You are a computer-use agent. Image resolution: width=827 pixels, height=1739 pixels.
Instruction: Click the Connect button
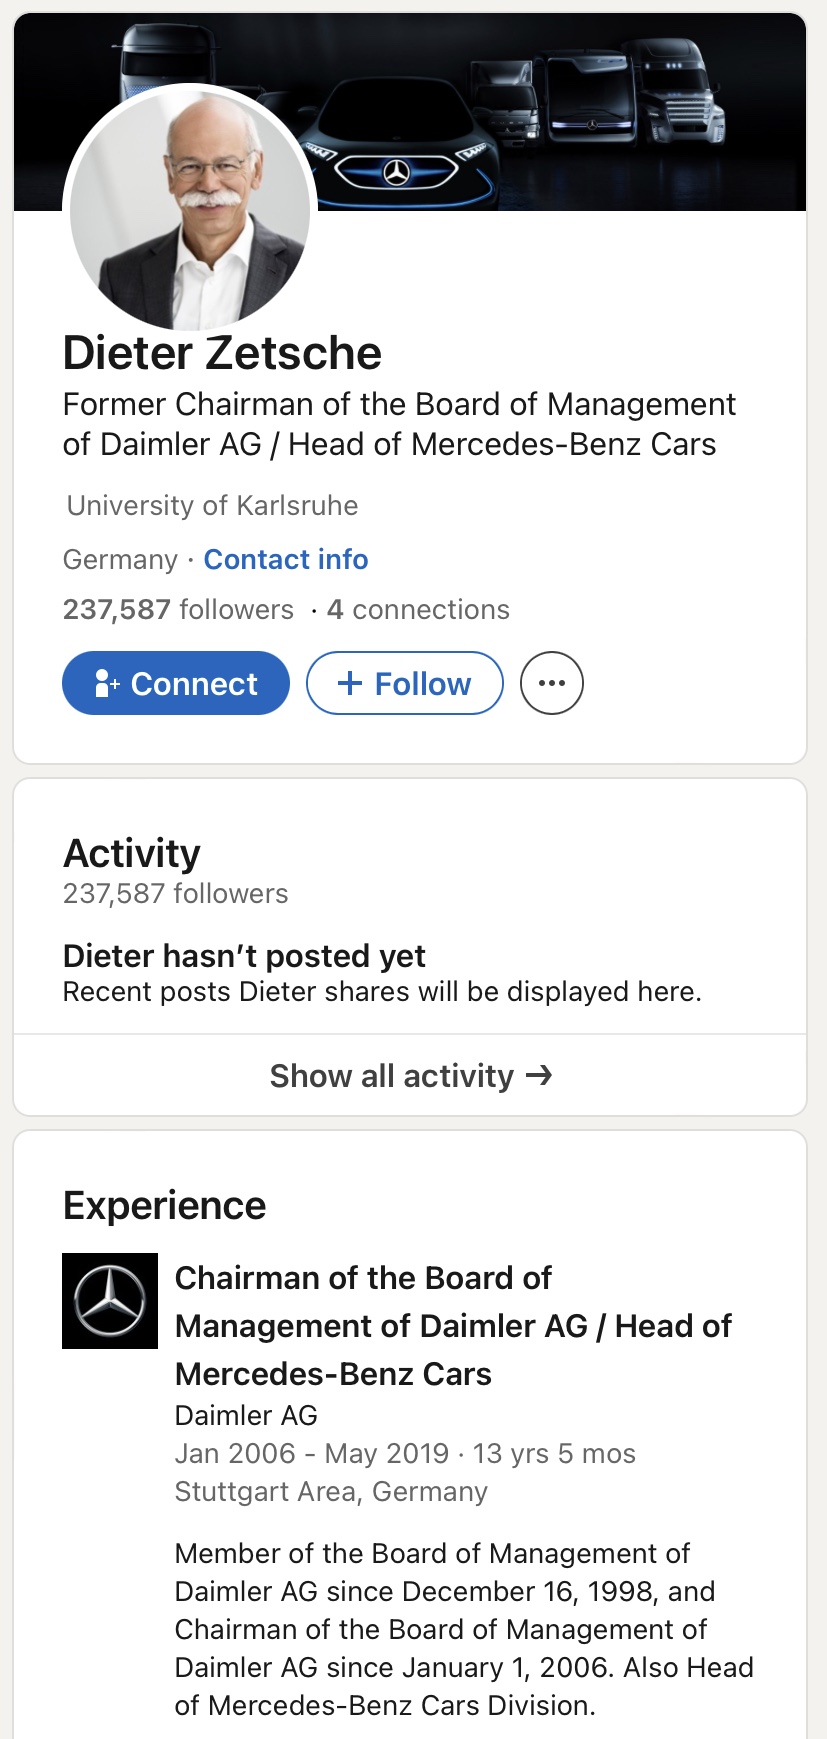pos(176,683)
